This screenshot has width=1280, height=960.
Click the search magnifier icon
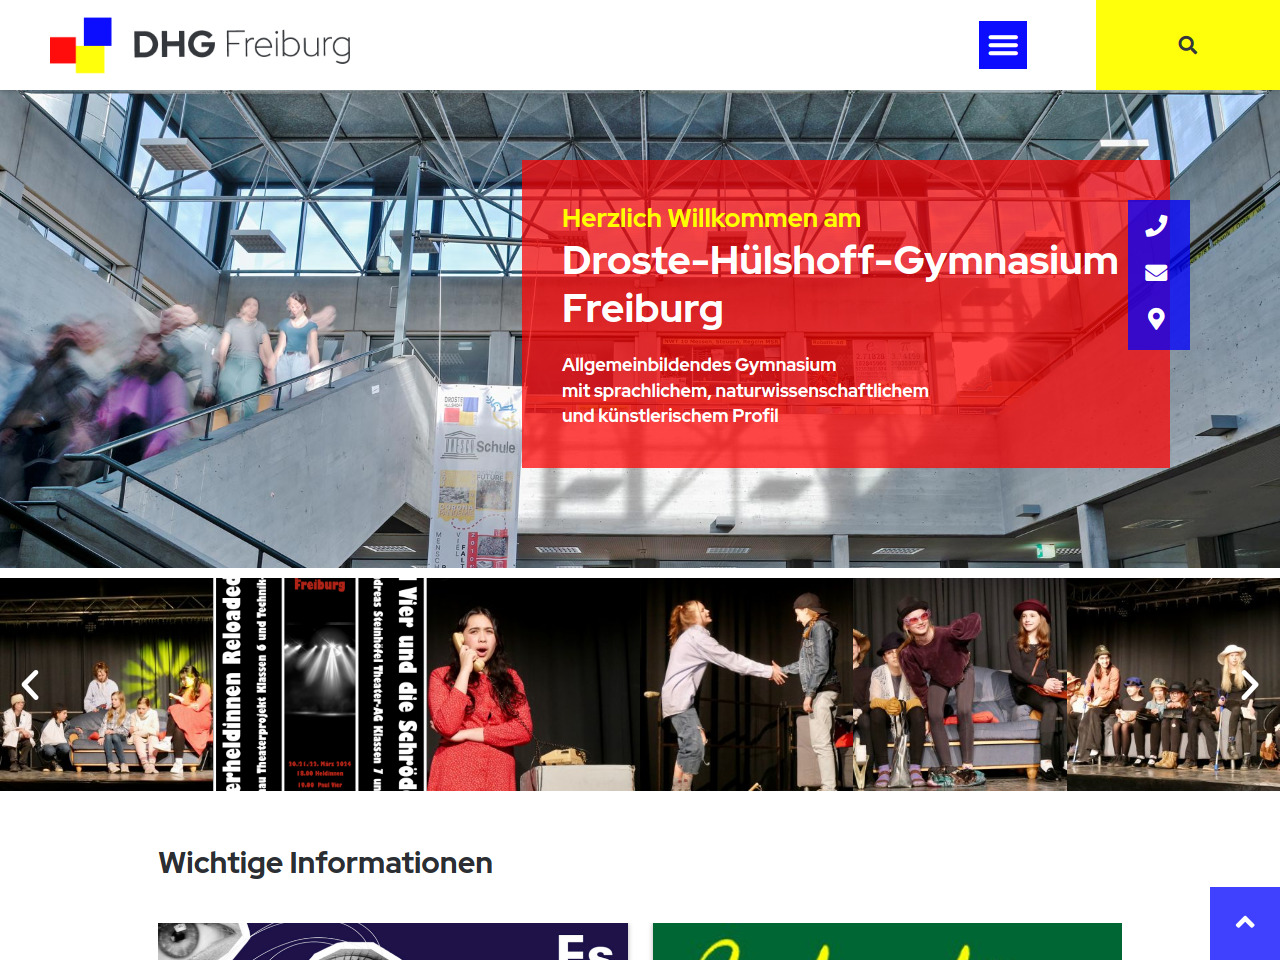1188,45
